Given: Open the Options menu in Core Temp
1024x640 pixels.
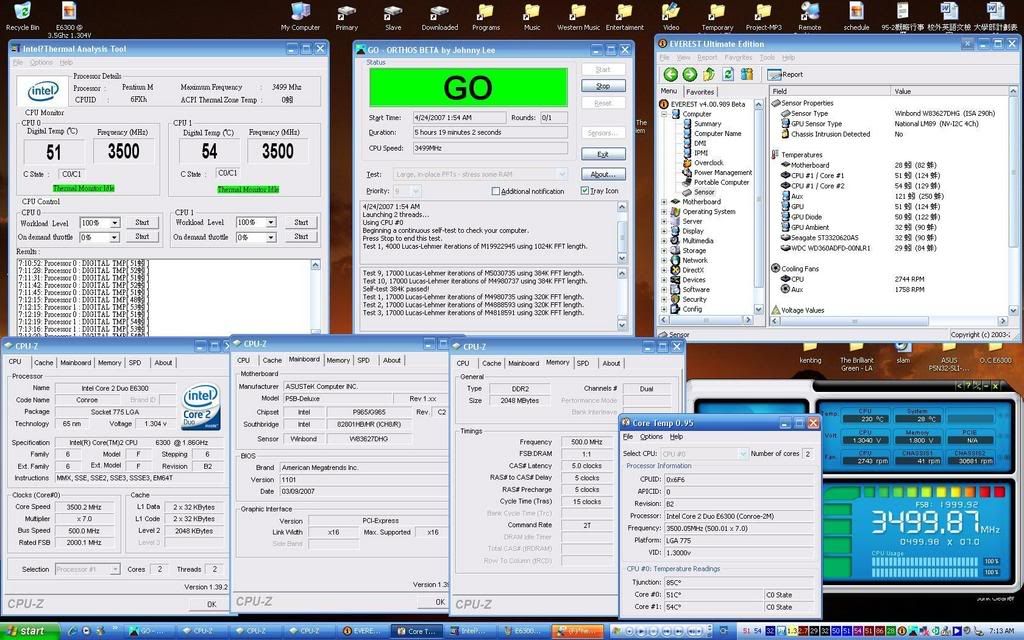Looking at the screenshot, I should tap(651, 437).
